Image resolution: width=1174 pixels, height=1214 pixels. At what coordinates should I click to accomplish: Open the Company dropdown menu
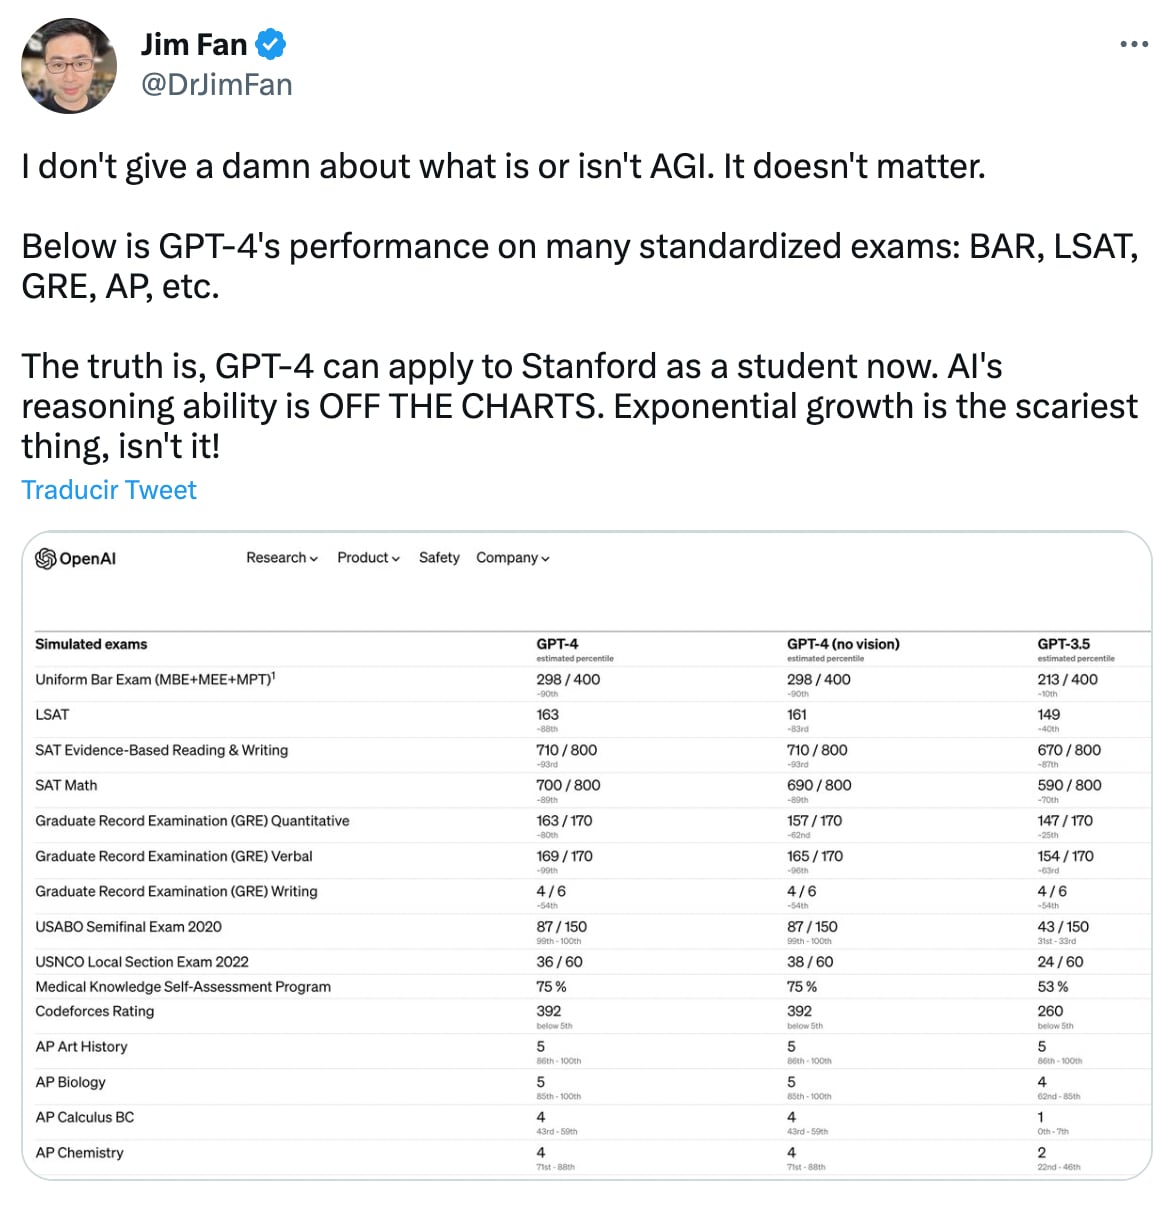[512, 558]
